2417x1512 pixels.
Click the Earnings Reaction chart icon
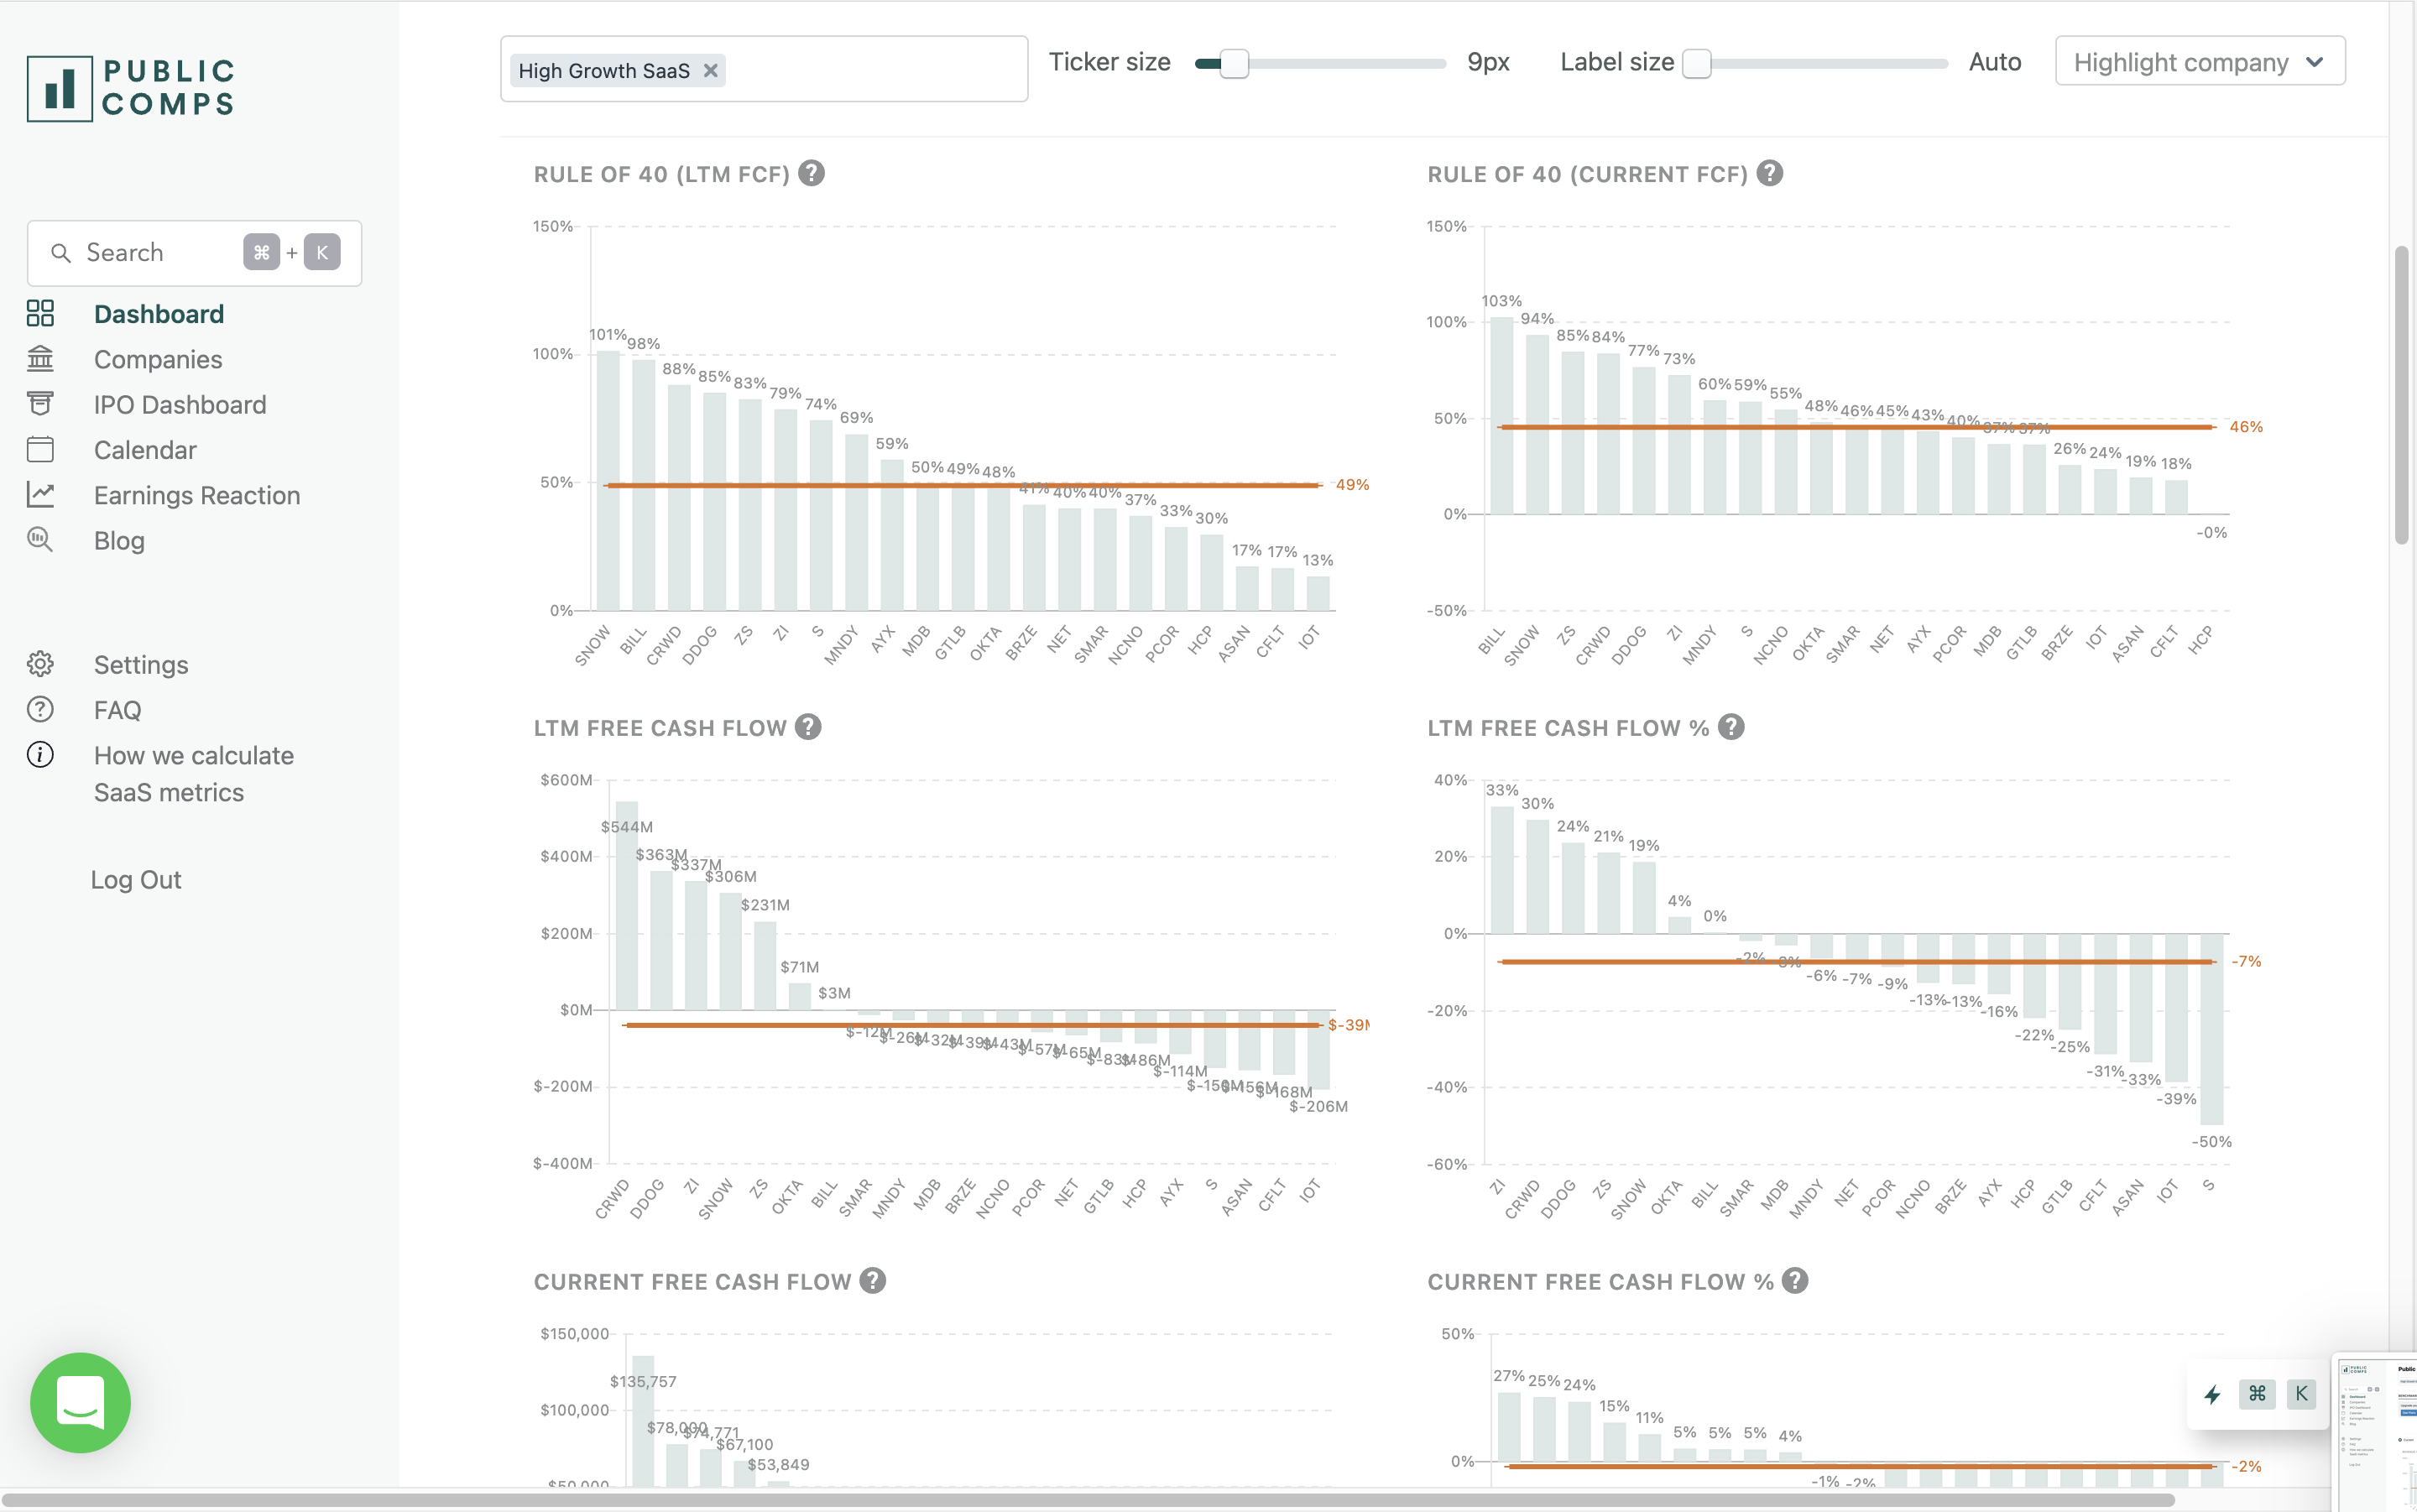click(x=40, y=495)
